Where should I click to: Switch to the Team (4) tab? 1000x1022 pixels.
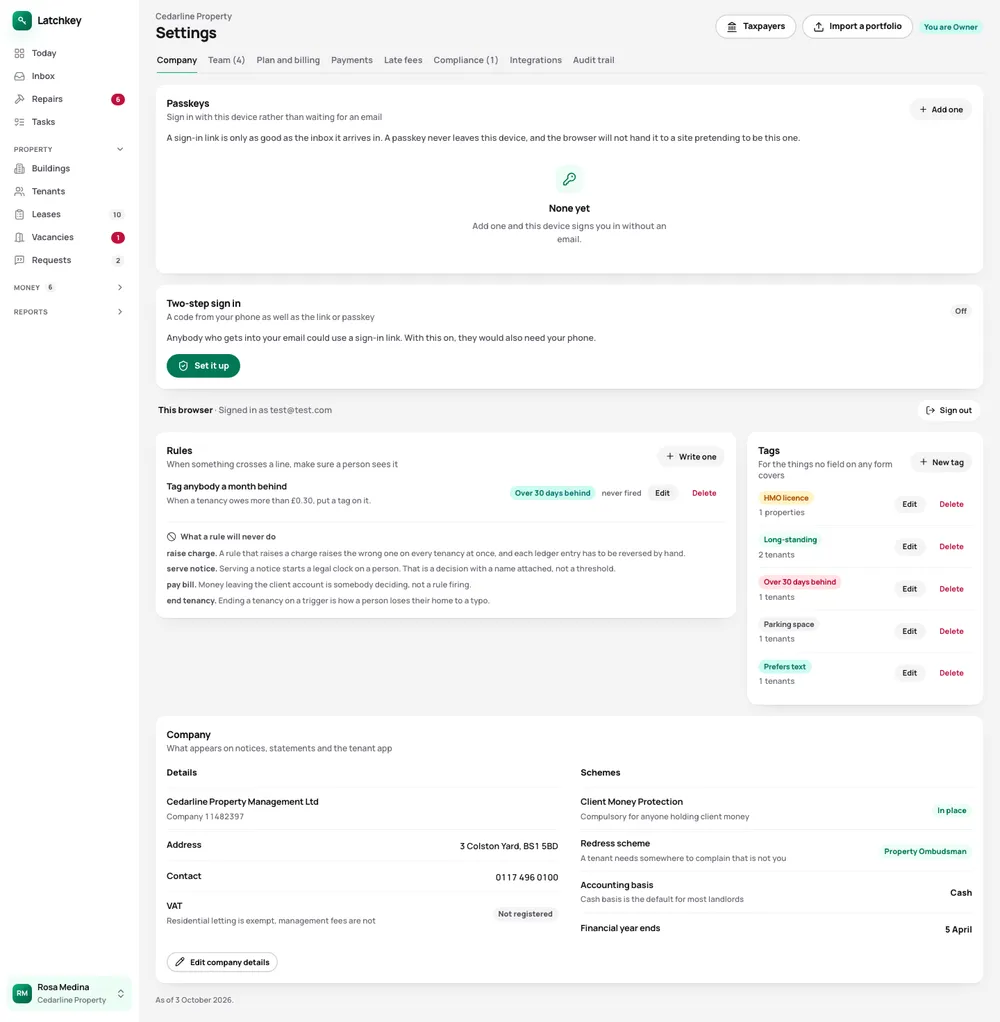click(226, 60)
